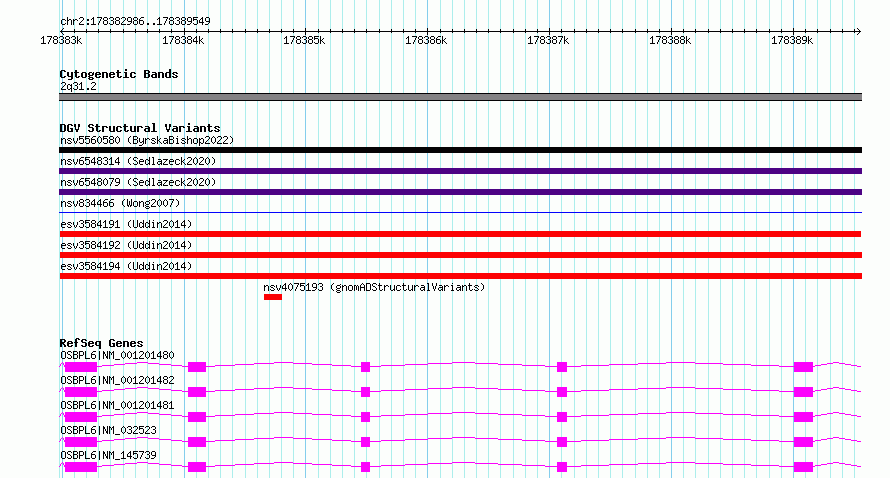Image resolution: width=890 pixels, height=478 pixels.
Task: Click the chr2:178382986..178389549 region label
Action: 135,21
